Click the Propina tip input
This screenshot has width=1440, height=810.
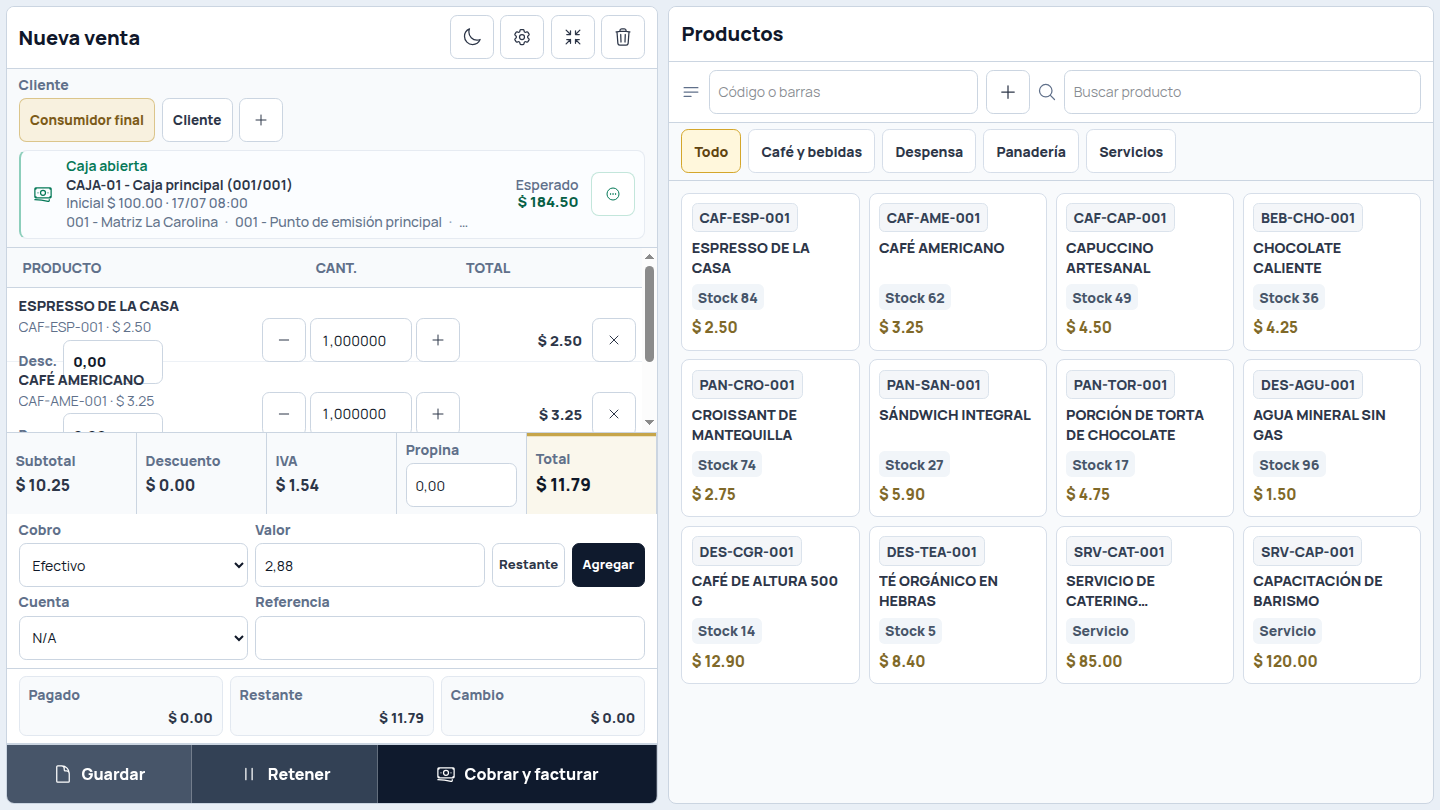461,485
